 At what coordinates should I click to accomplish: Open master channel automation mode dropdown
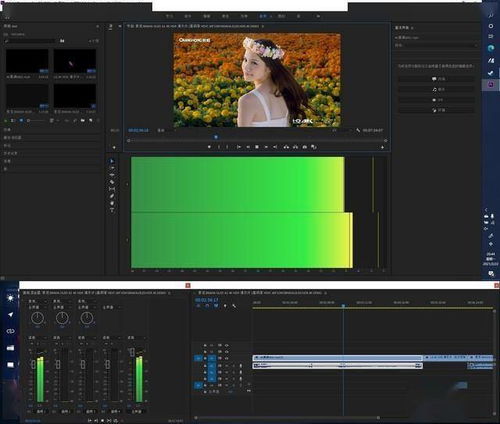click(x=137, y=338)
